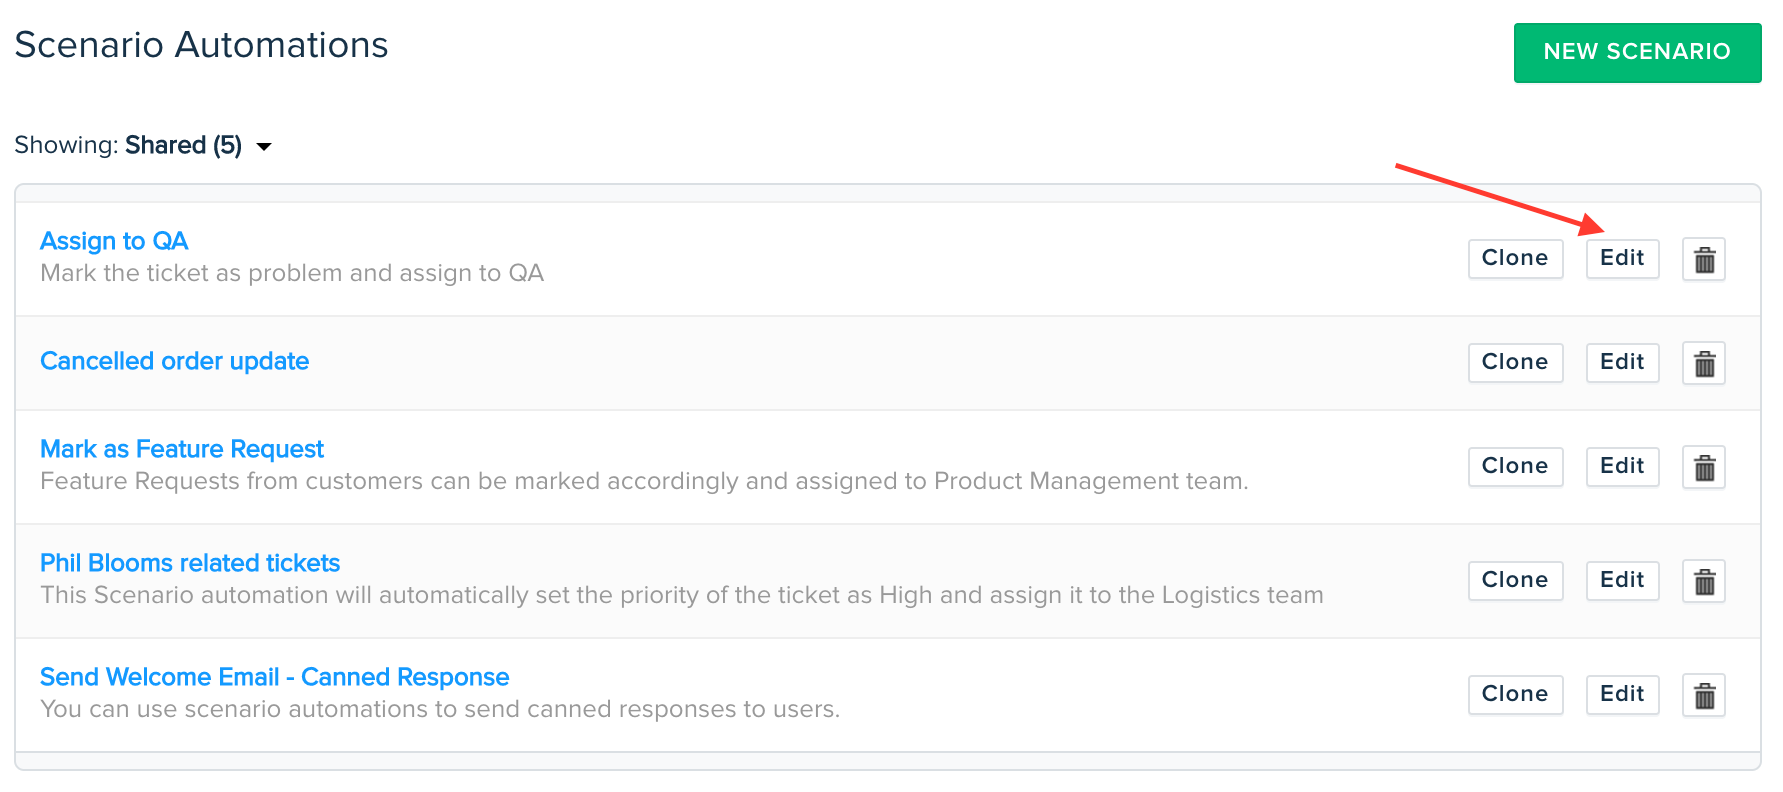The height and width of the screenshot is (792, 1783).
Task: Click trash icon for Cancelled order update
Action: click(x=1704, y=363)
